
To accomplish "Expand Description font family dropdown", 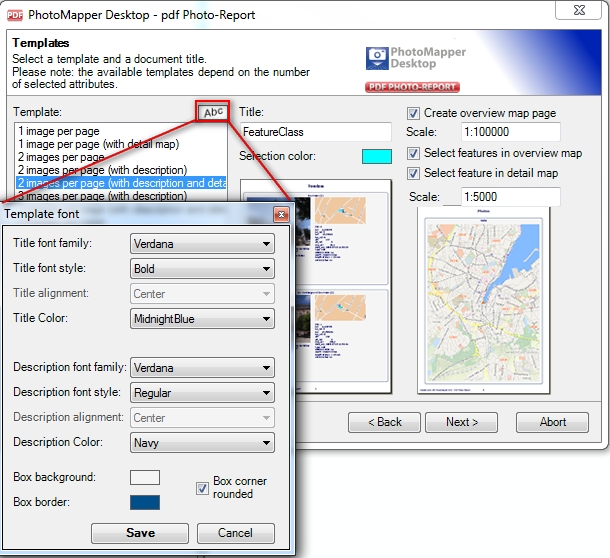I will [x=202, y=367].
